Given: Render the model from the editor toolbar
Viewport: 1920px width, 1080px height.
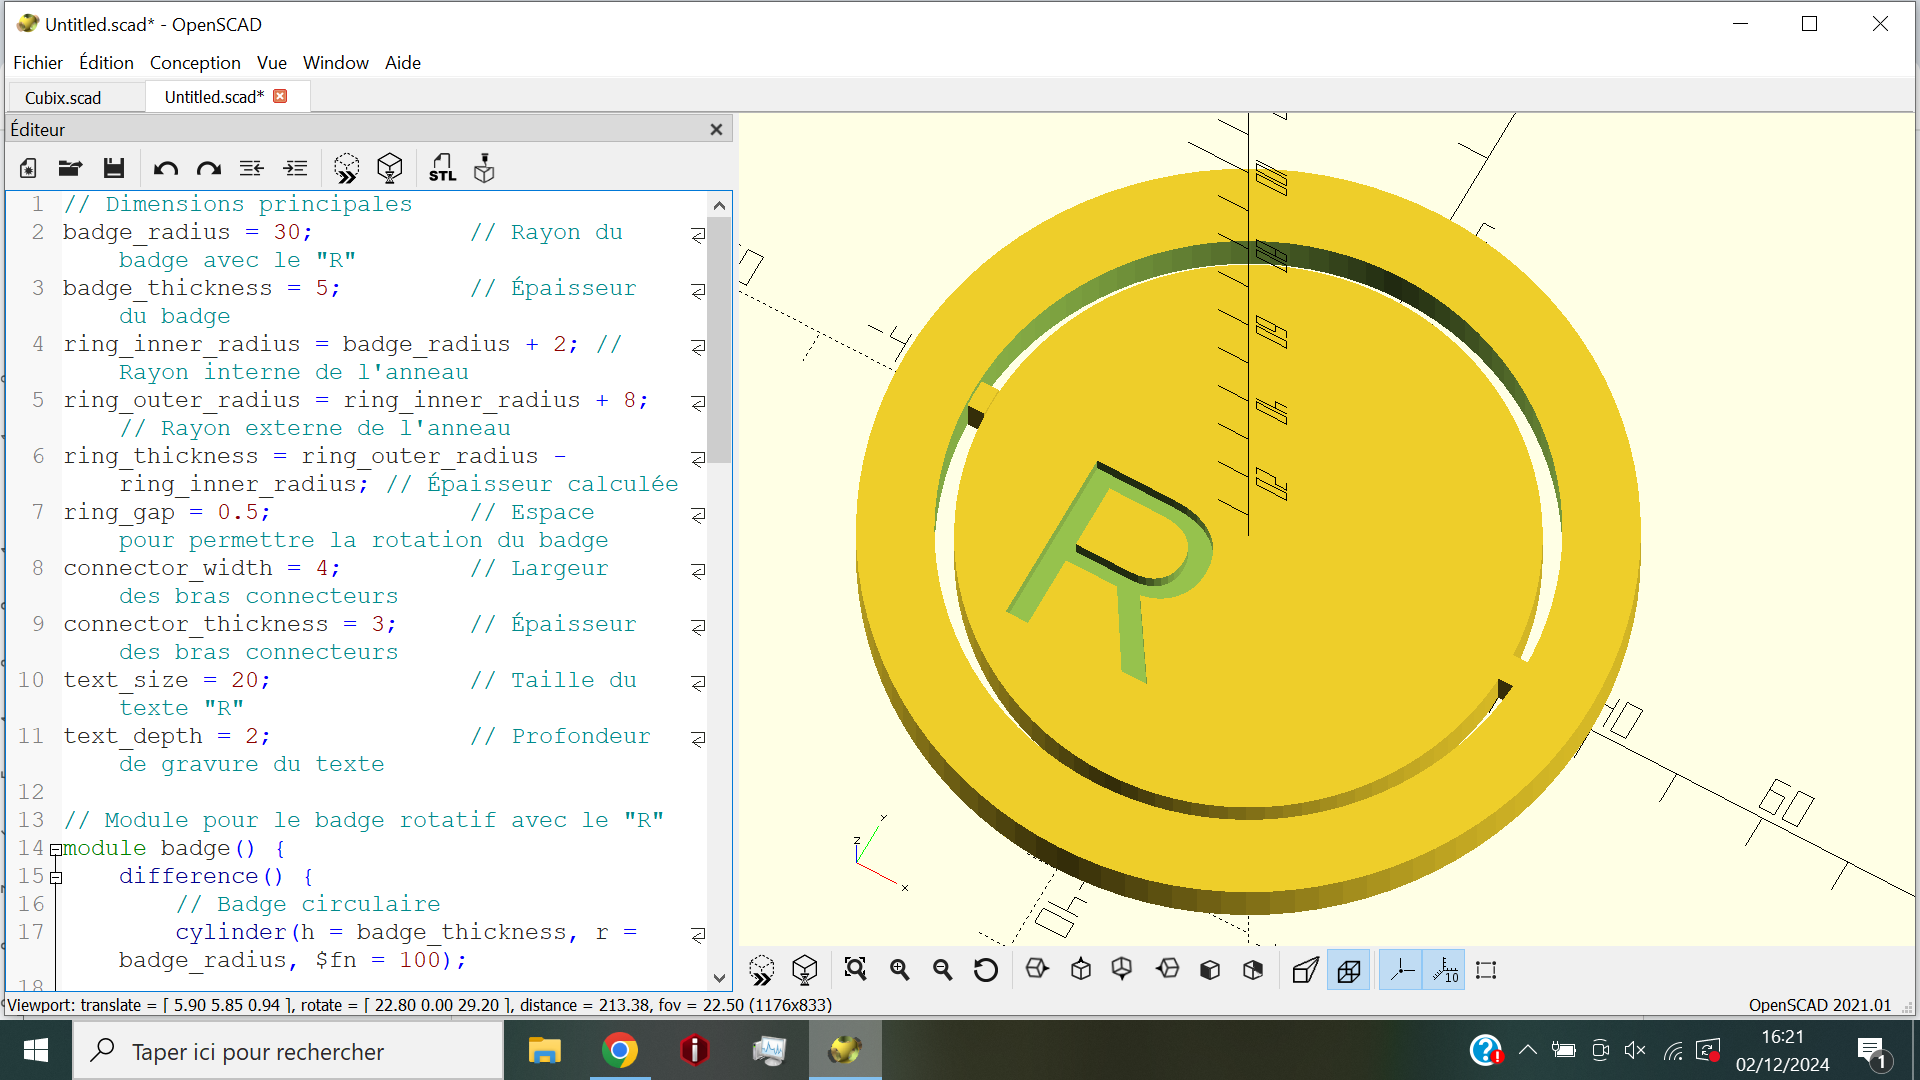Looking at the screenshot, I should 390,169.
